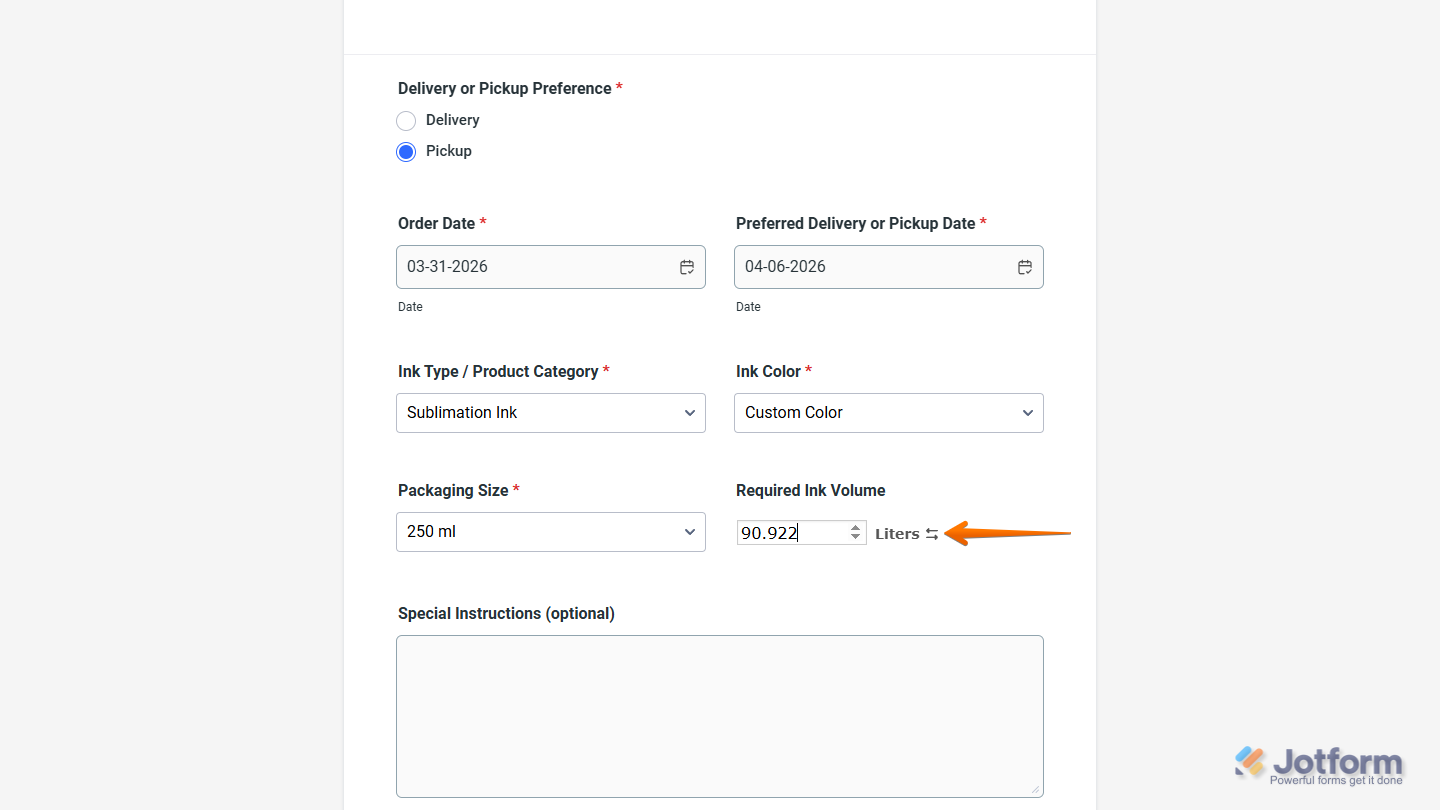Select the Pickup radio option
Viewport: 1440px width, 810px height.
point(406,151)
